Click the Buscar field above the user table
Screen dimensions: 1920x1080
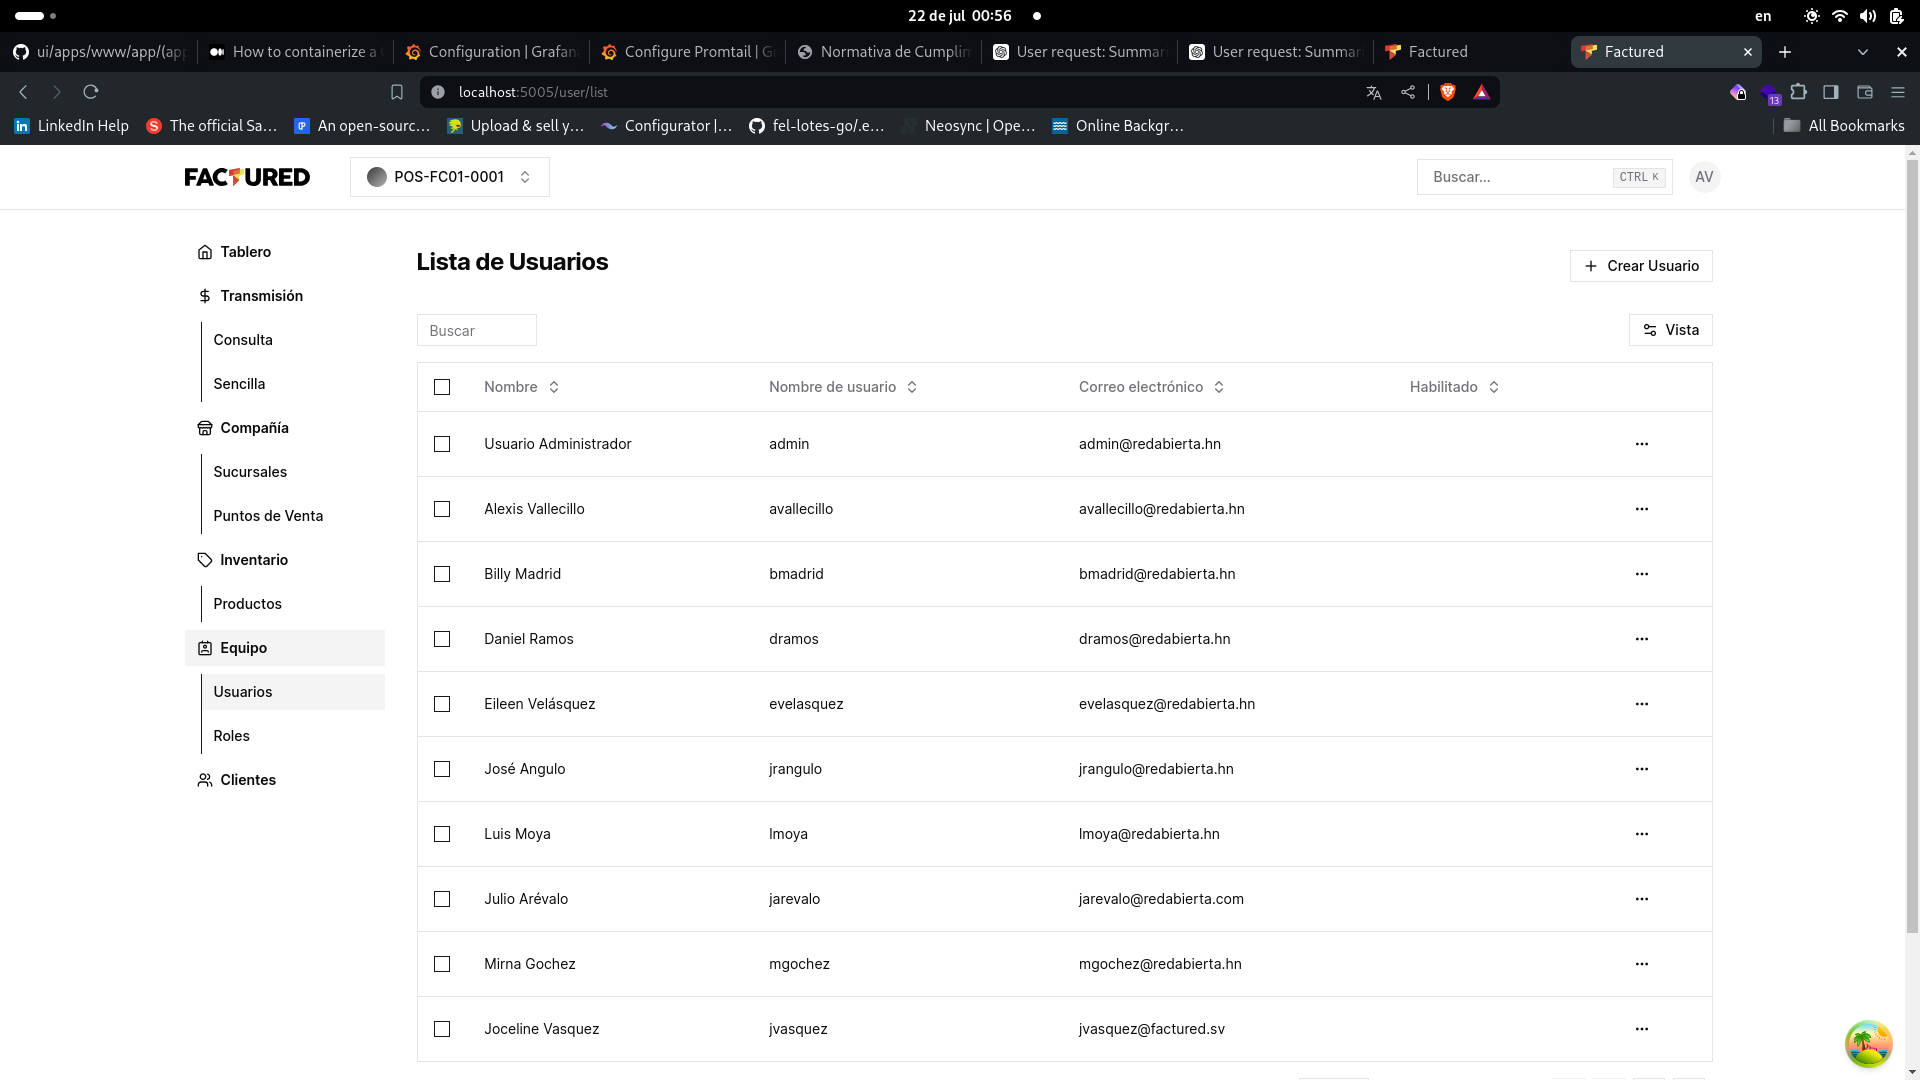[477, 330]
